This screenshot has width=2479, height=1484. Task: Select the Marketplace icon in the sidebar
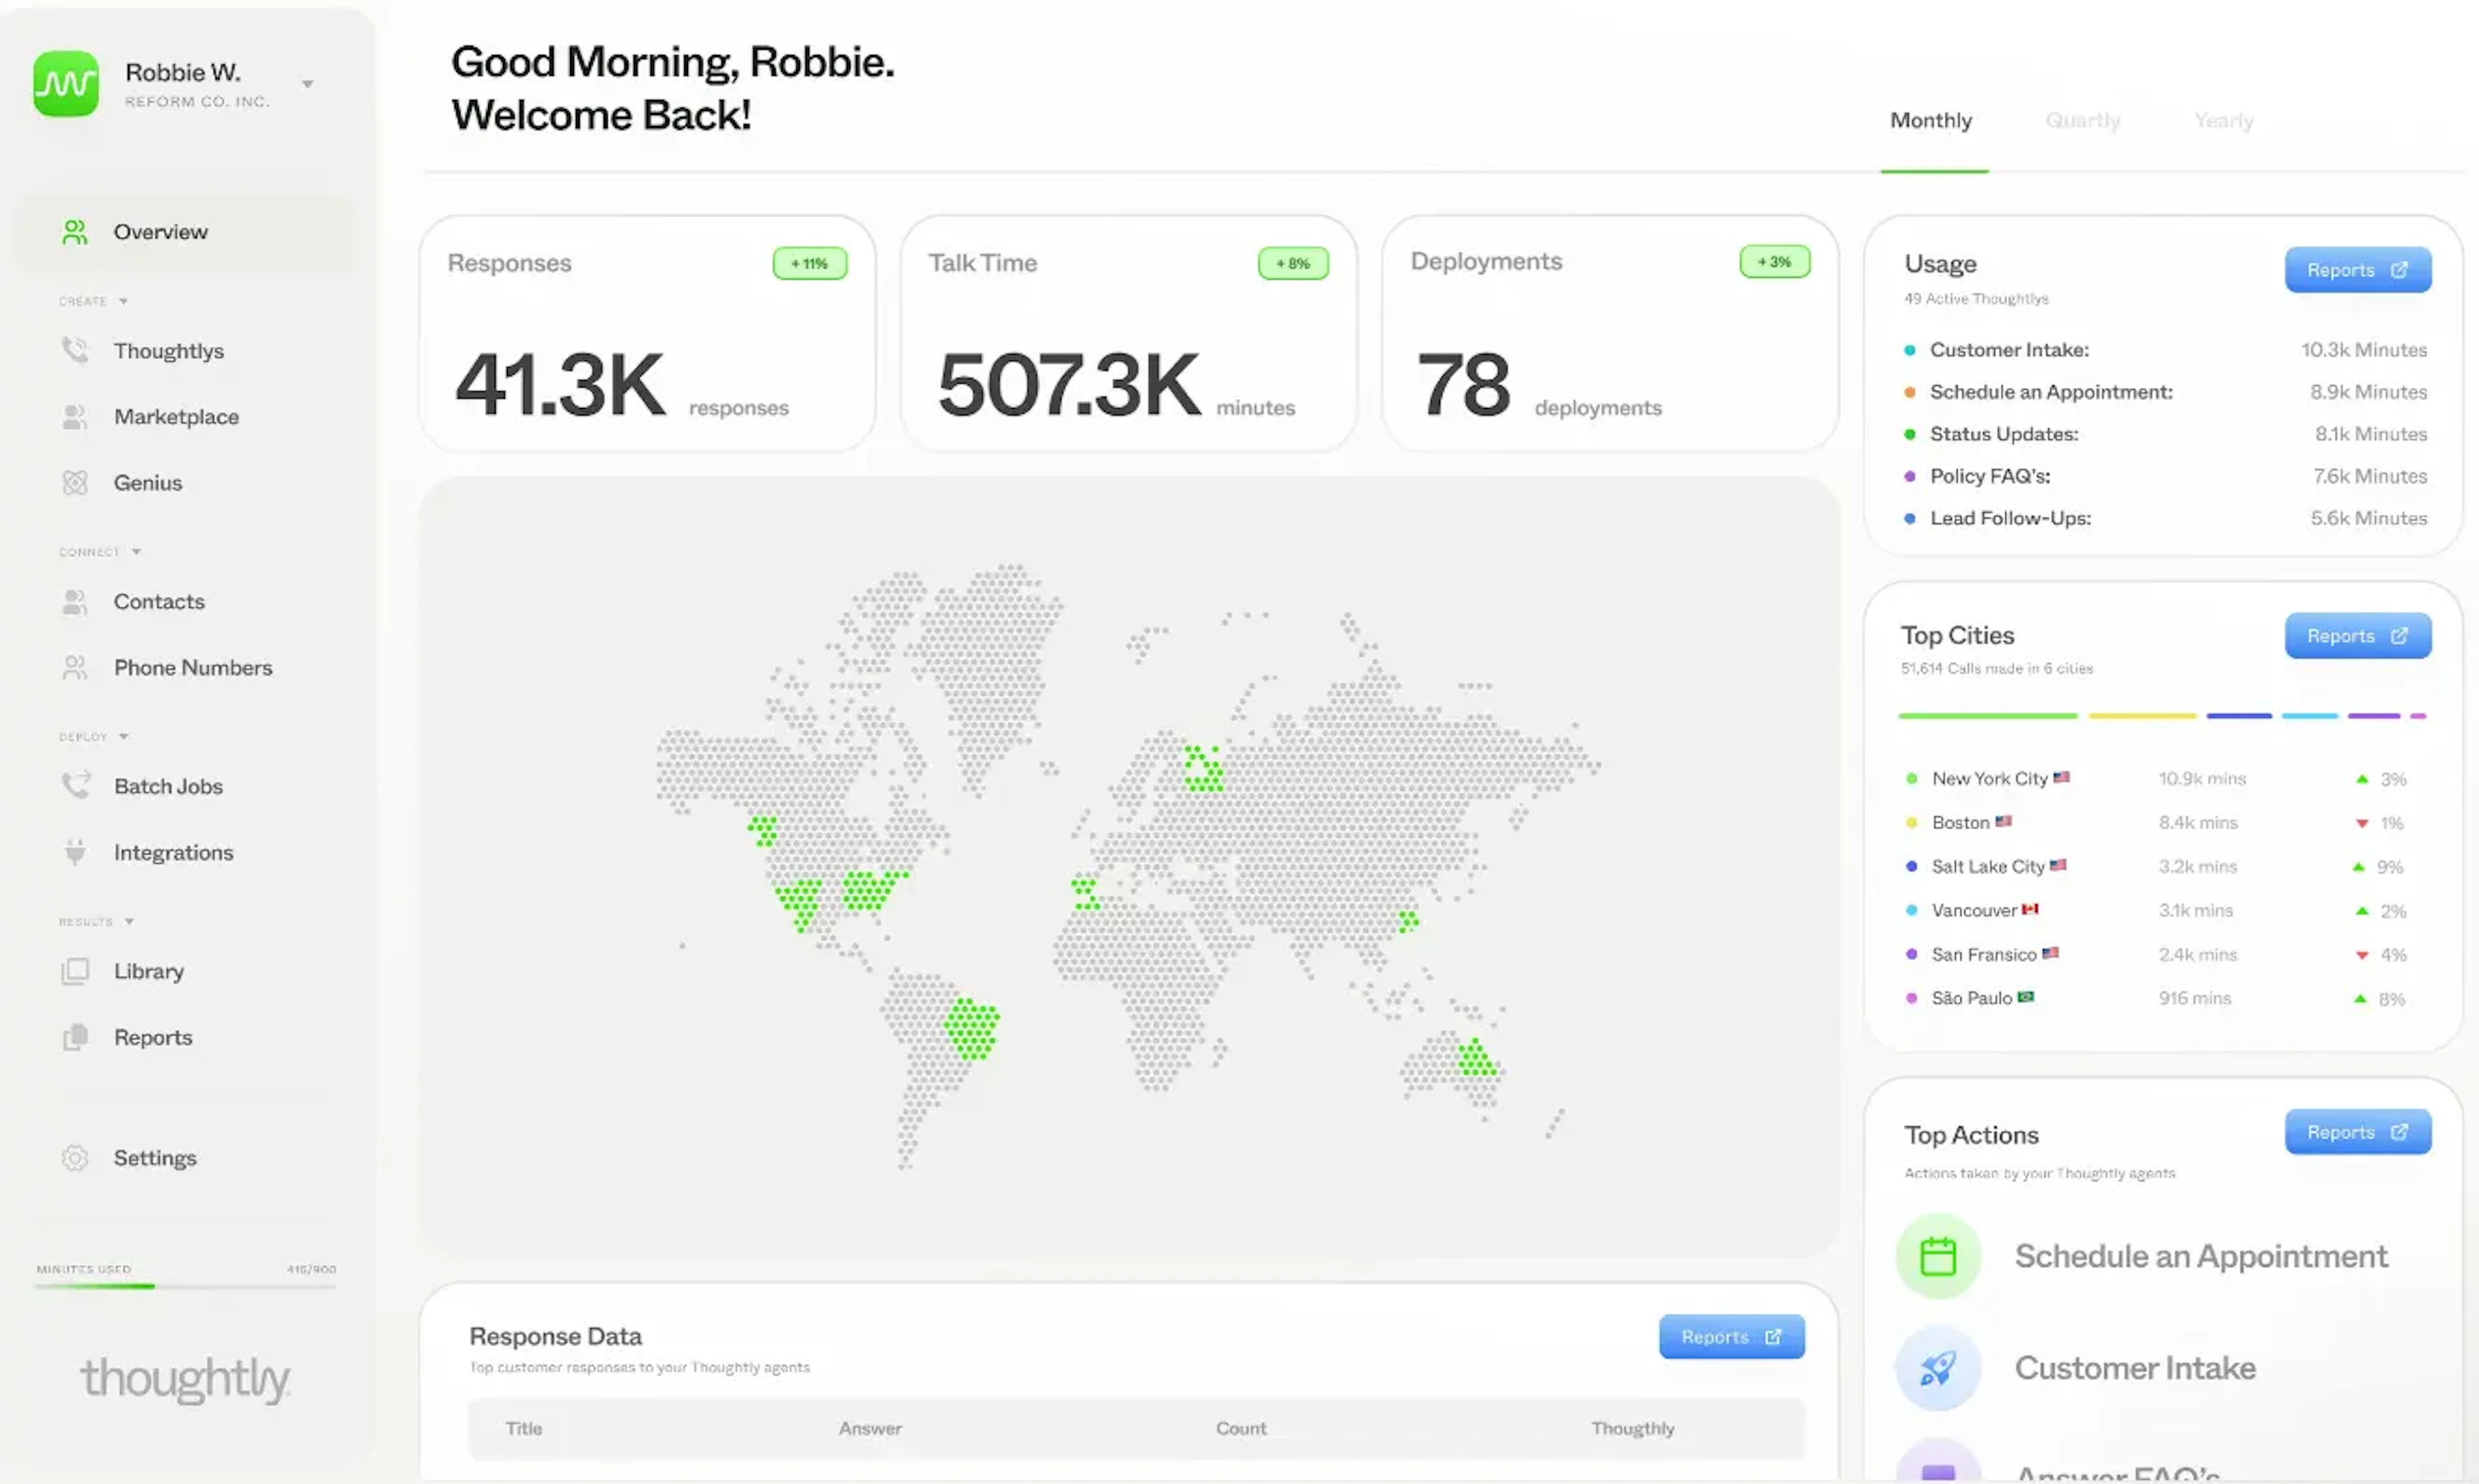(75, 417)
